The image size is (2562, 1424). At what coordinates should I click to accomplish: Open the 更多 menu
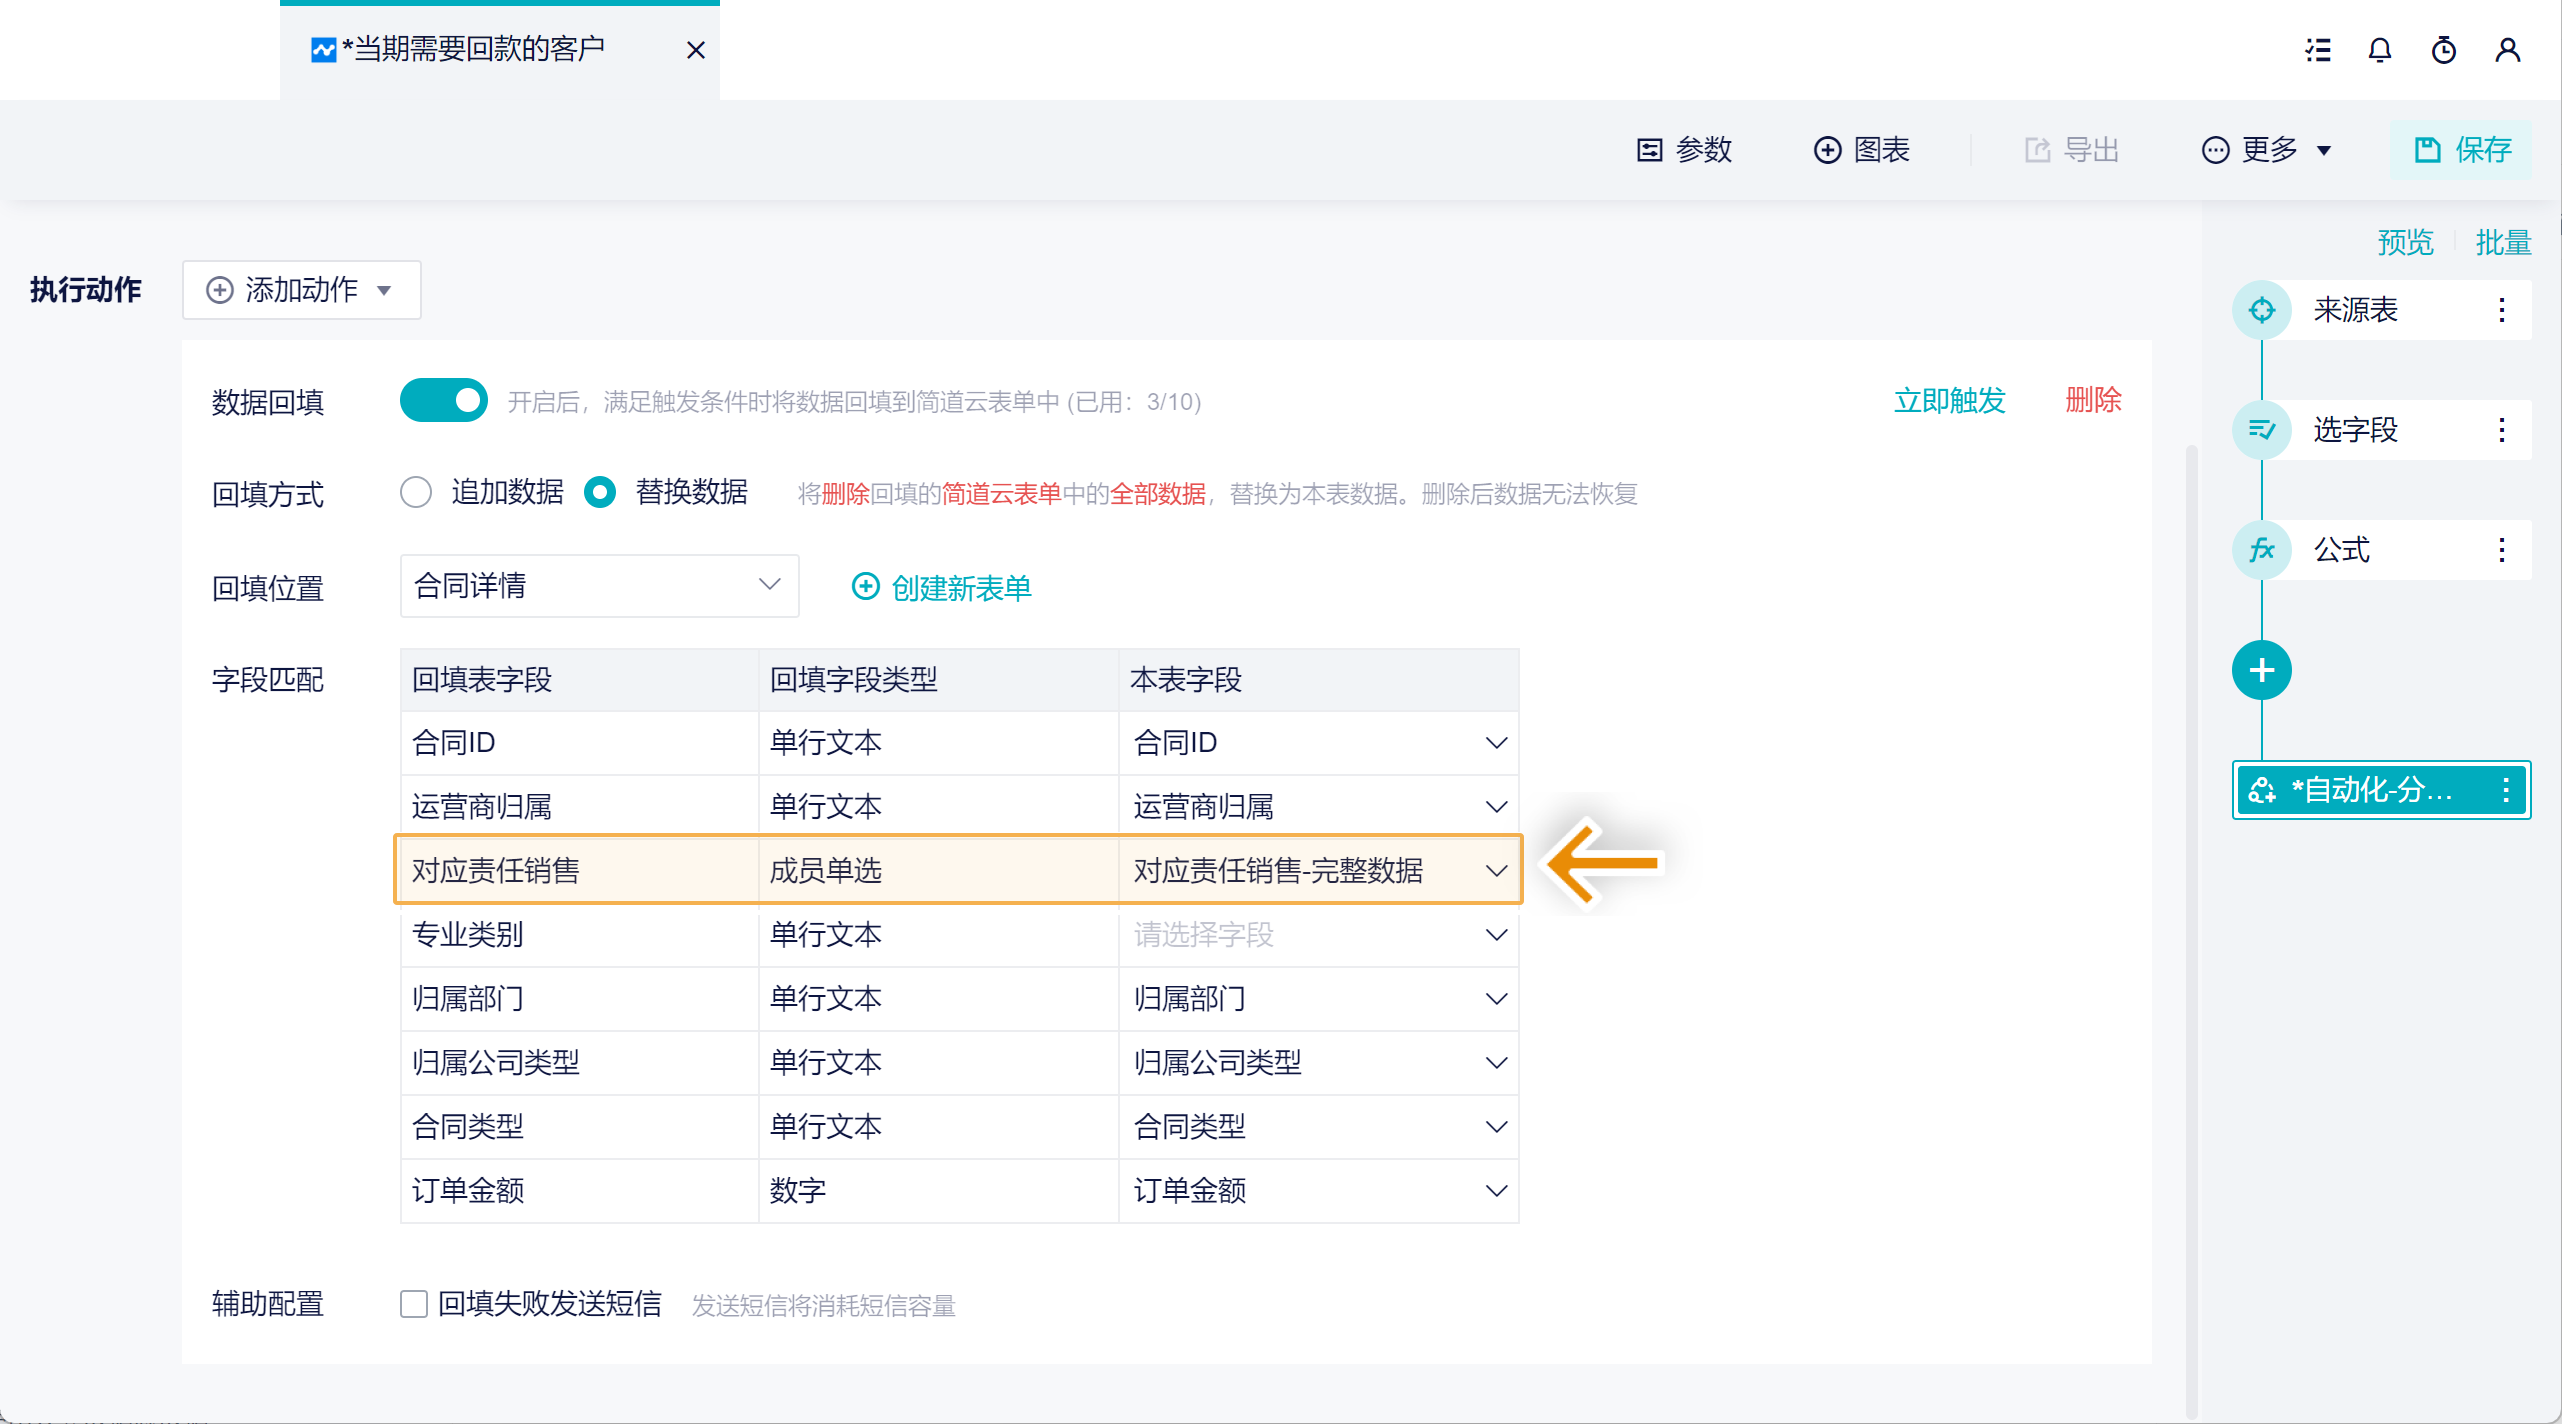point(2267,150)
